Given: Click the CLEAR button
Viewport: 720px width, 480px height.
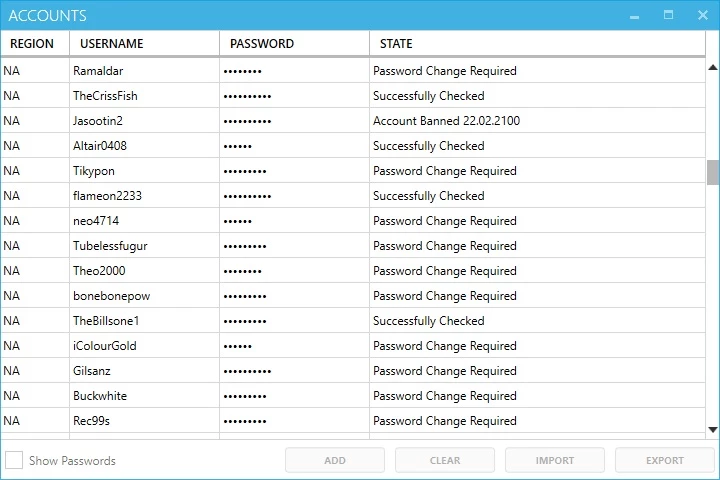Looking at the screenshot, I should click(x=445, y=460).
